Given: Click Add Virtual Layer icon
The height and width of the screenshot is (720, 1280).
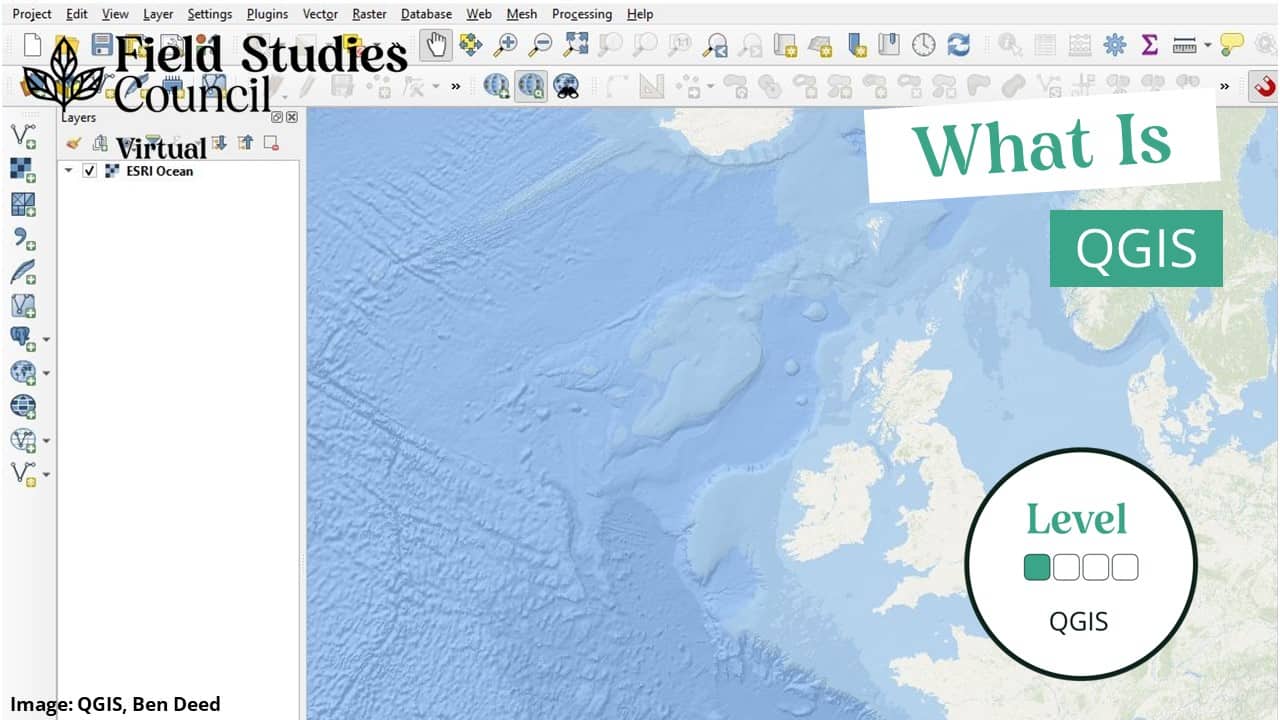Looking at the screenshot, I should click(x=23, y=305).
